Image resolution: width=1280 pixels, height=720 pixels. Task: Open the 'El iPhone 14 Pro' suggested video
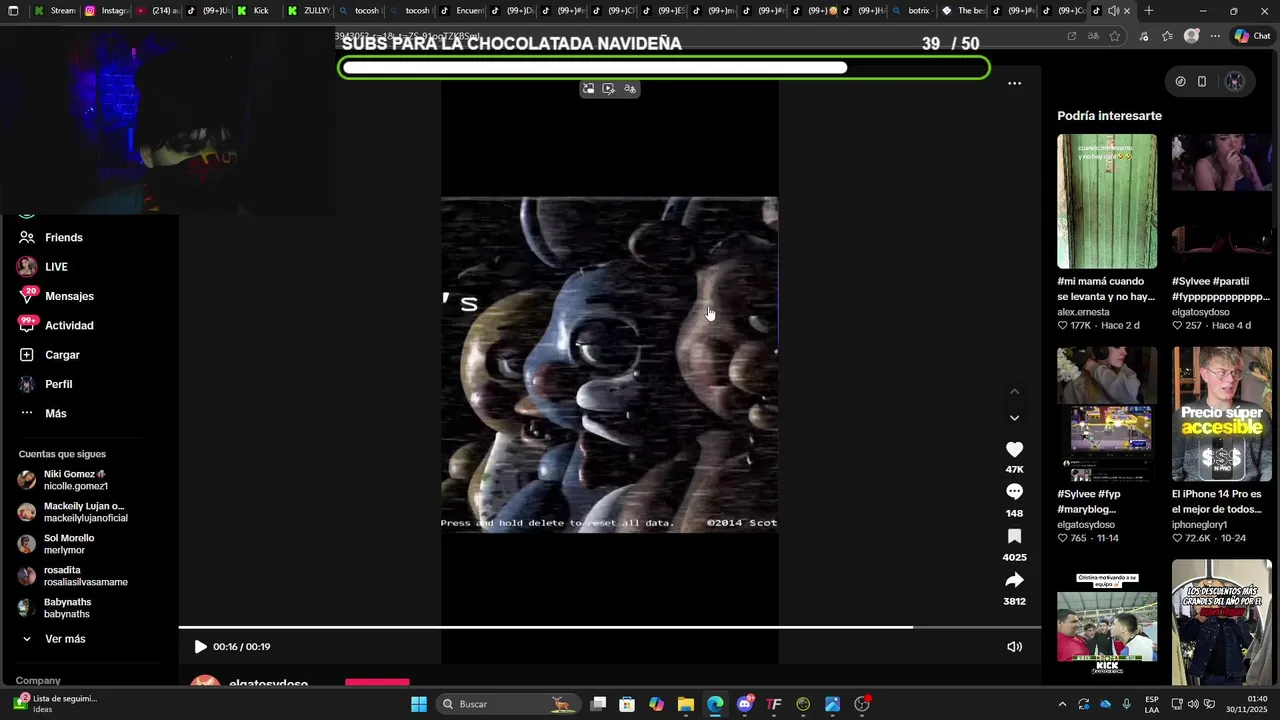(1222, 414)
